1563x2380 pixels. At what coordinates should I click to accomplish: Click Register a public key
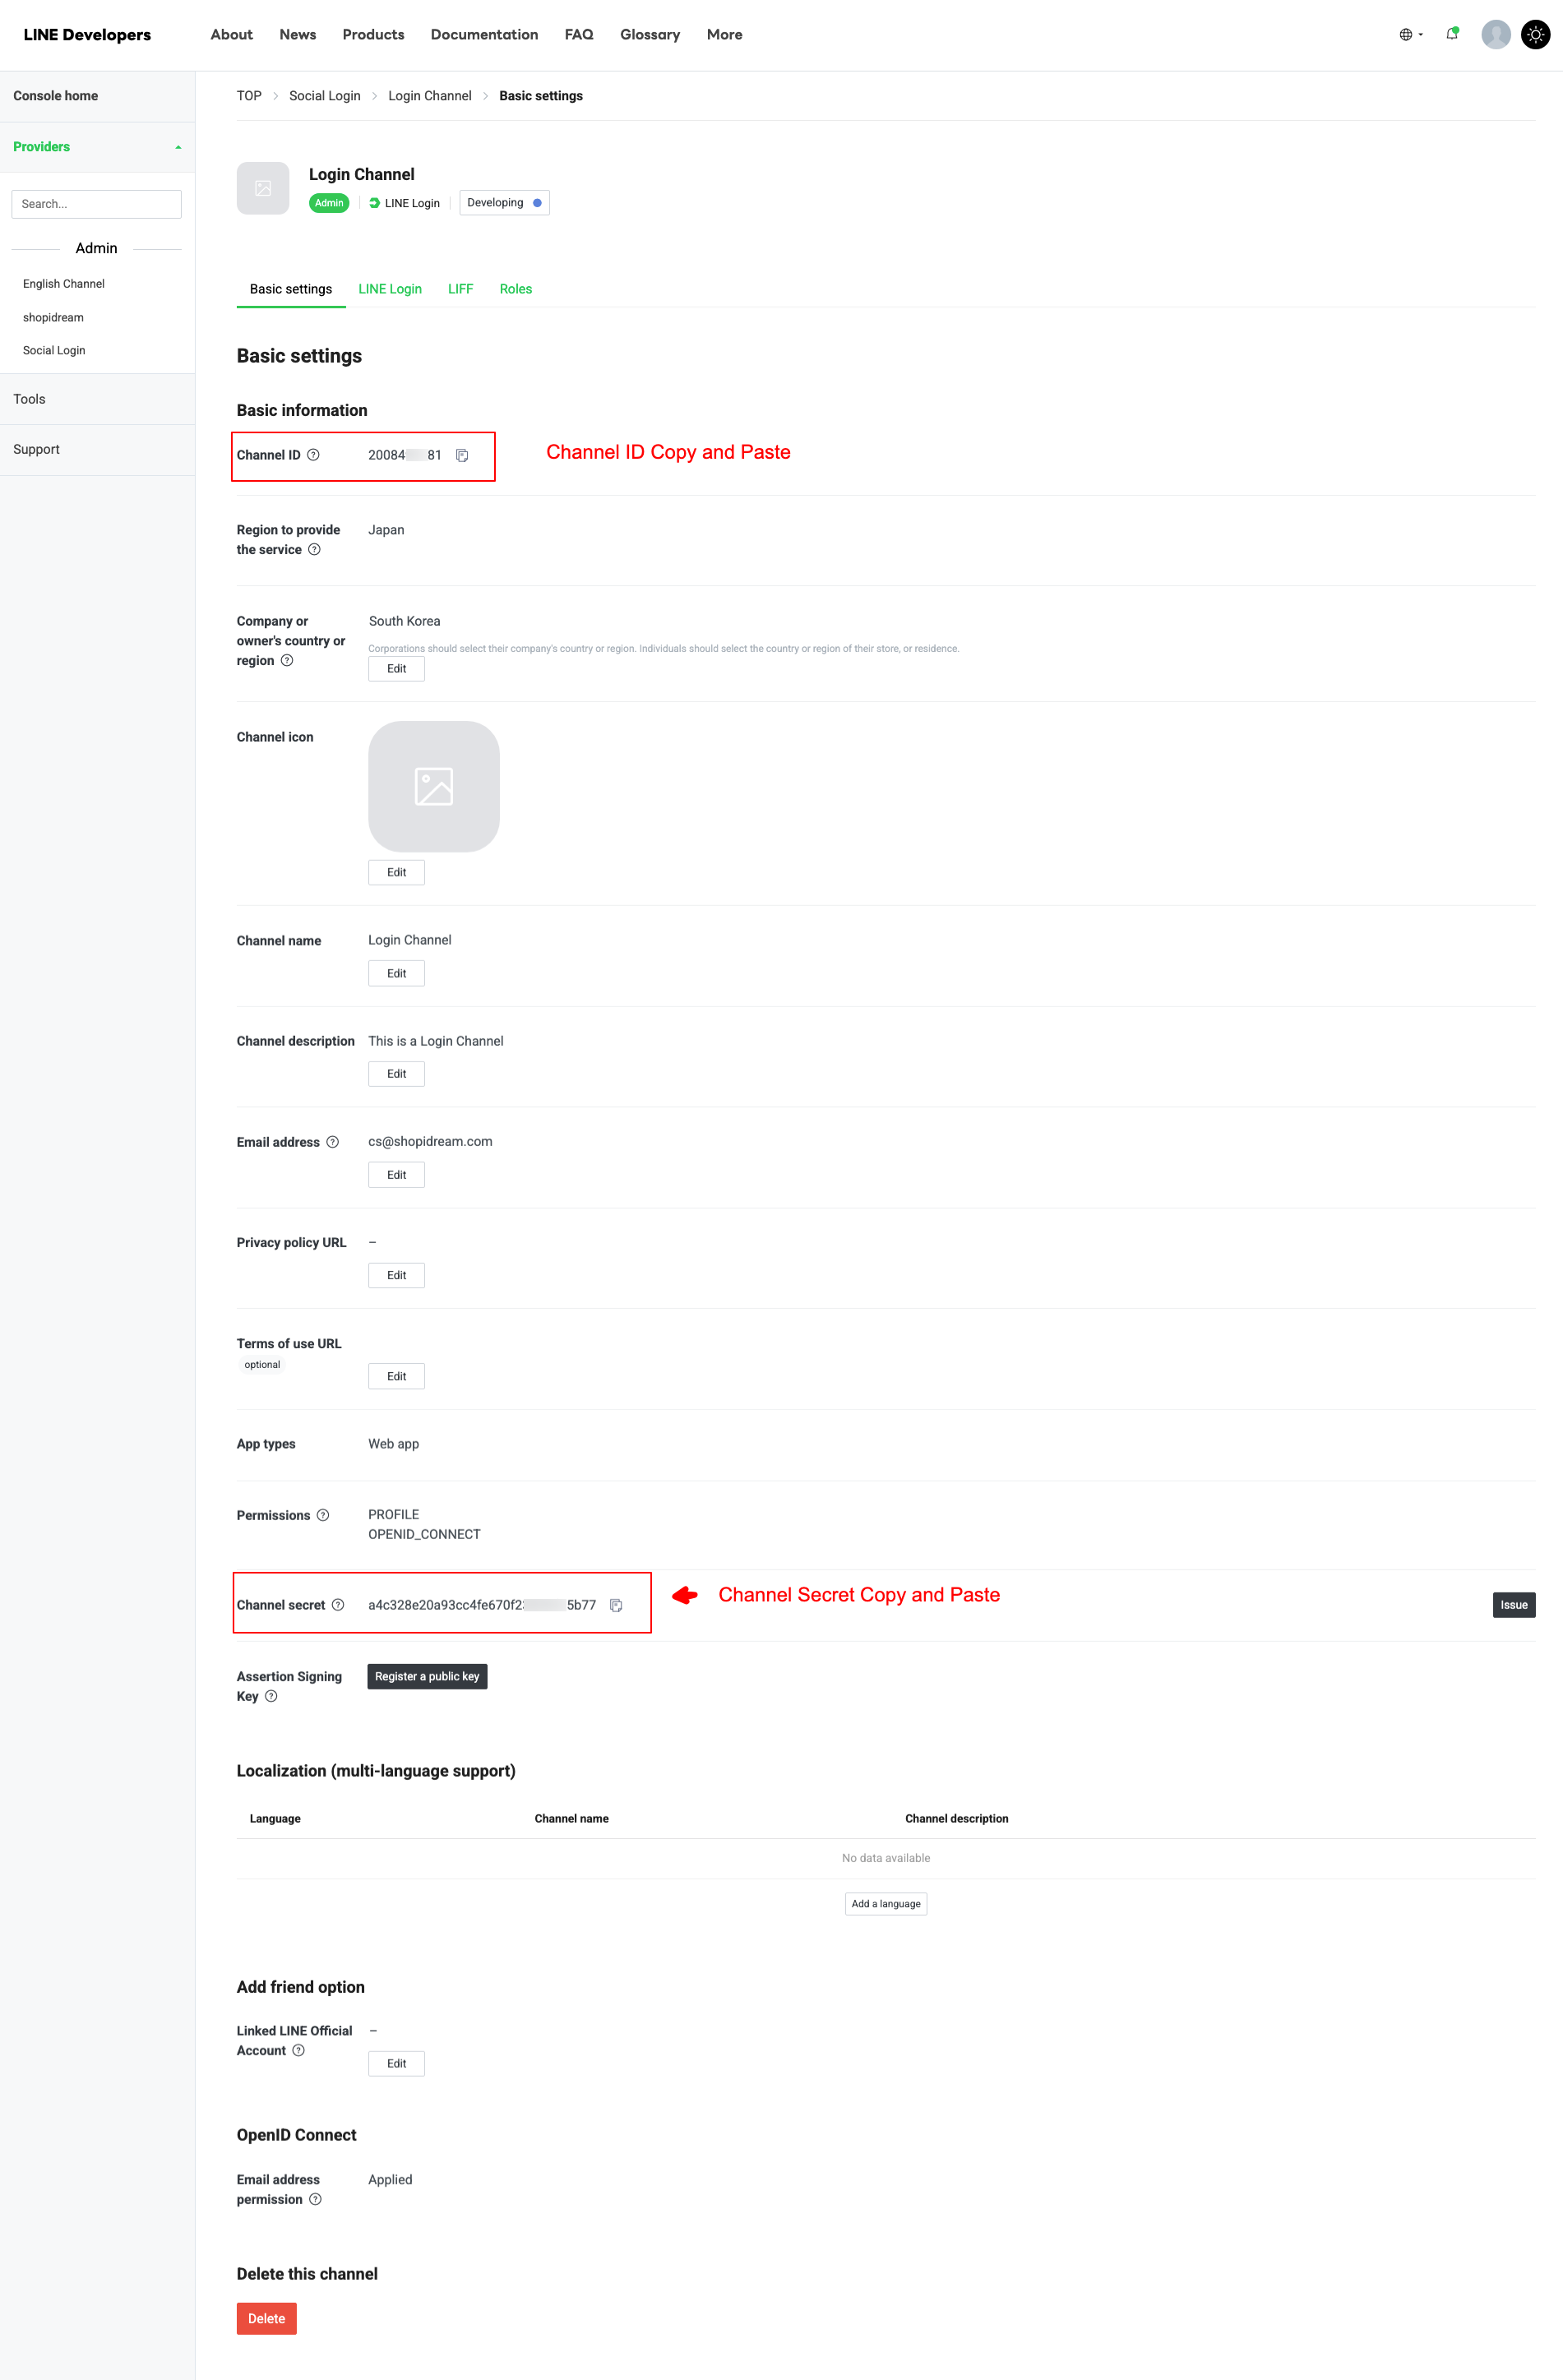coord(427,1677)
